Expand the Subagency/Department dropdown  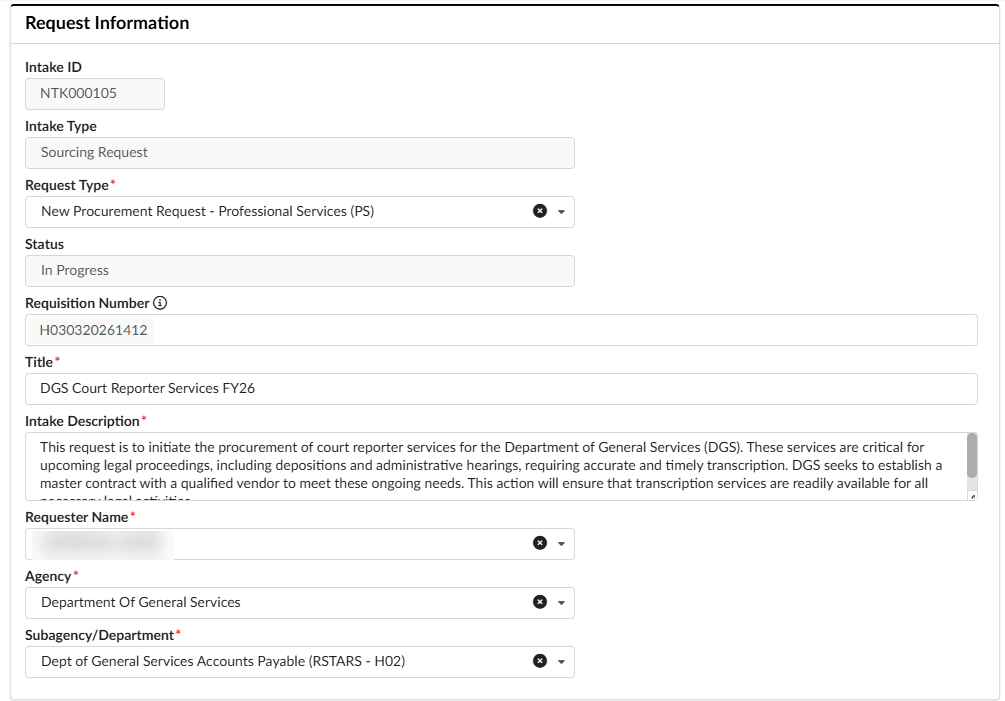tap(560, 661)
